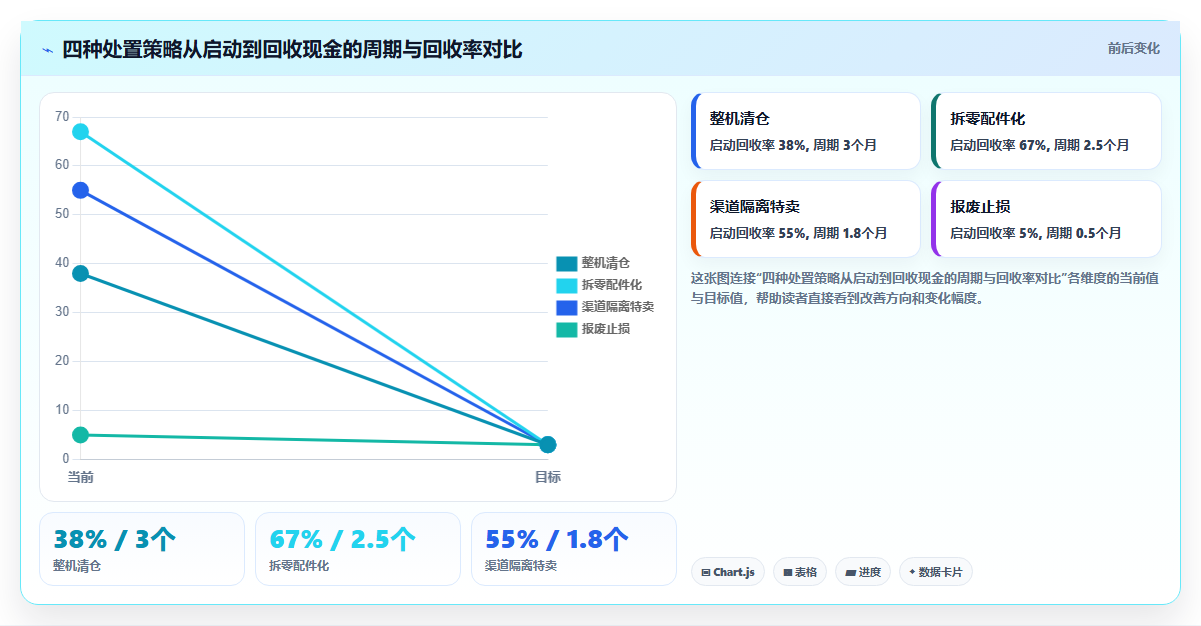1201x626 pixels.
Task: Click the Chart.js tag icon
Action: tap(706, 572)
